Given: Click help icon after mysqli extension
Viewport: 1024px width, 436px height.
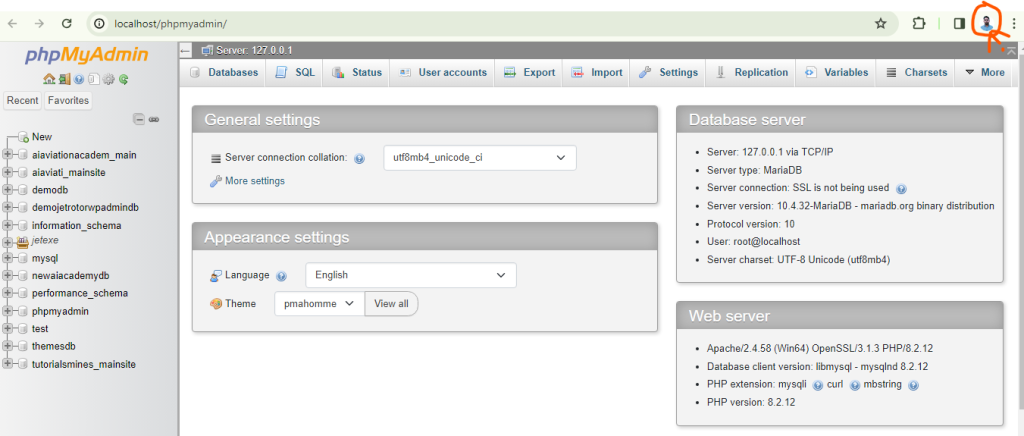Looking at the screenshot, I should click(818, 385).
